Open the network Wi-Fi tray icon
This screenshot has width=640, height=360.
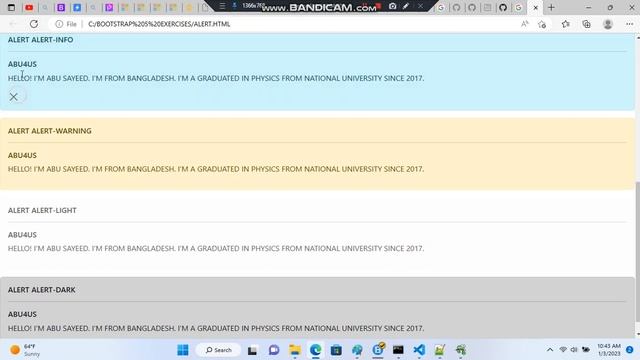(563, 350)
